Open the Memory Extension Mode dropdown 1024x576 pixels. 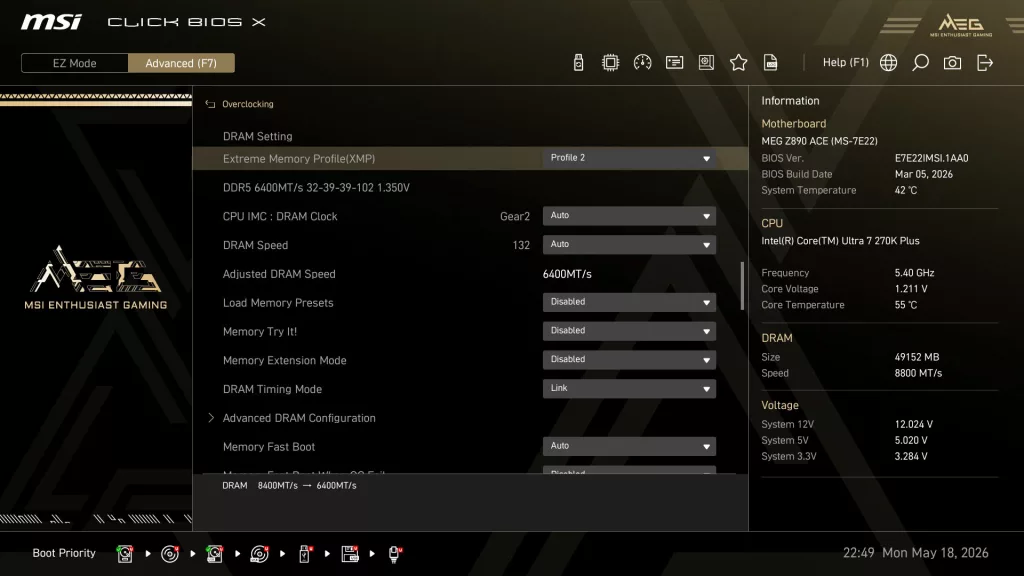[x=629, y=359]
